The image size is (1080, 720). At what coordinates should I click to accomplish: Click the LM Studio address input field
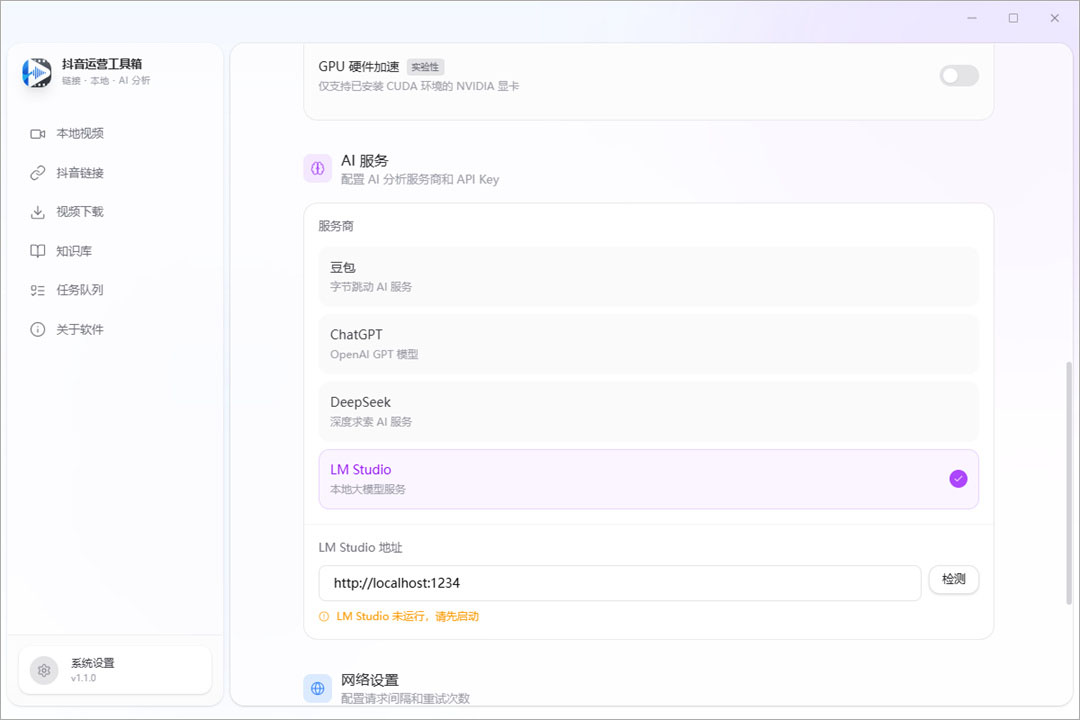point(619,583)
